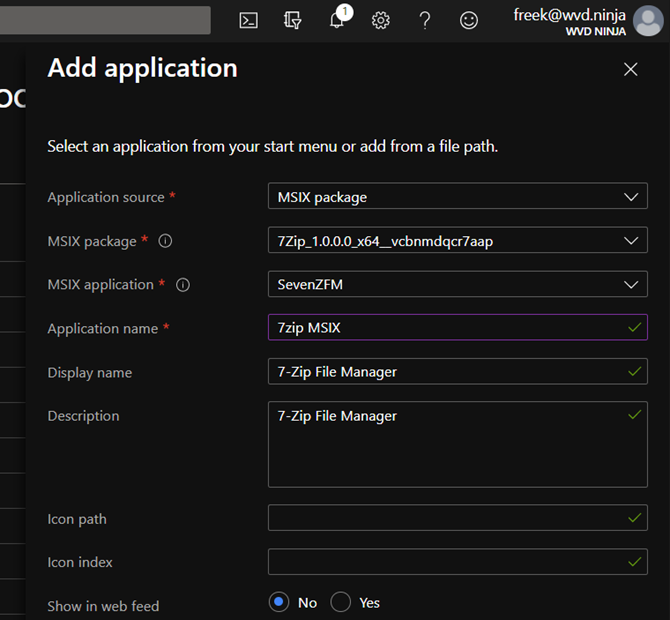Screen dimensions: 670x620
Task: Click the Icon index input field
Action: click(x=458, y=561)
